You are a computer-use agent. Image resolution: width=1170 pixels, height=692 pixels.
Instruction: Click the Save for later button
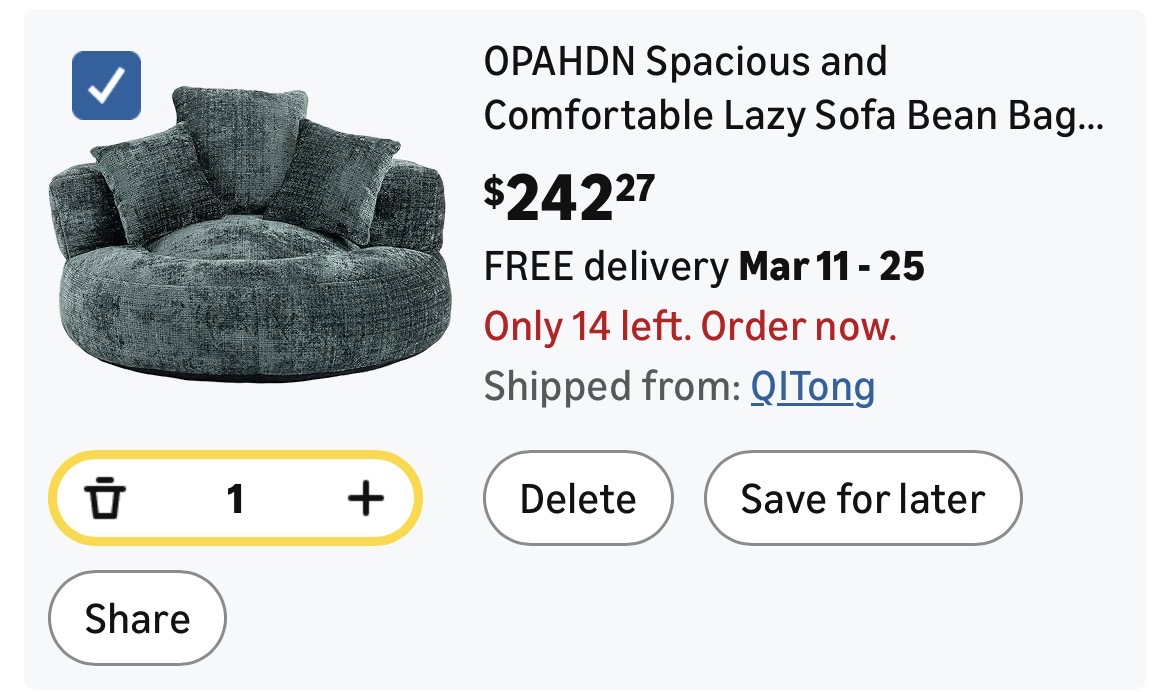pos(862,498)
